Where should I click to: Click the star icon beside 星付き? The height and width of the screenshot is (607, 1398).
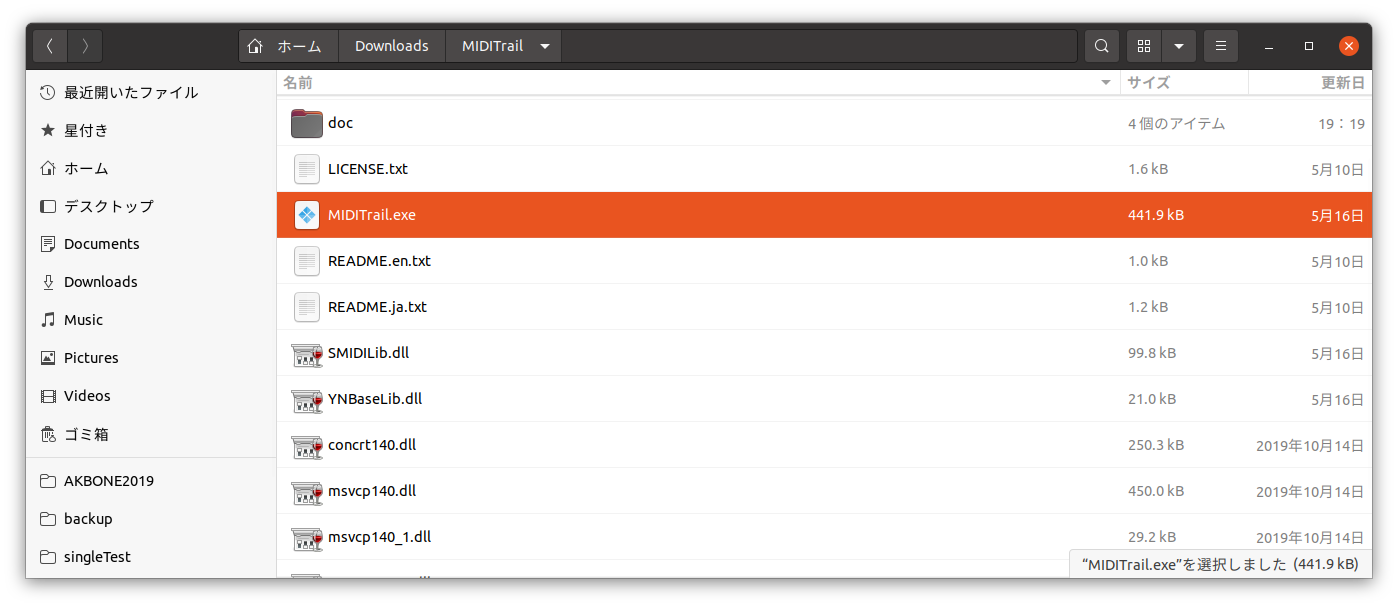pos(47,130)
